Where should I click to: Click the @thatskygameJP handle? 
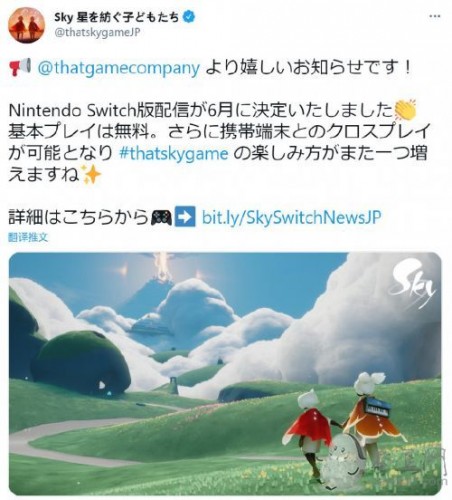tap(97, 33)
